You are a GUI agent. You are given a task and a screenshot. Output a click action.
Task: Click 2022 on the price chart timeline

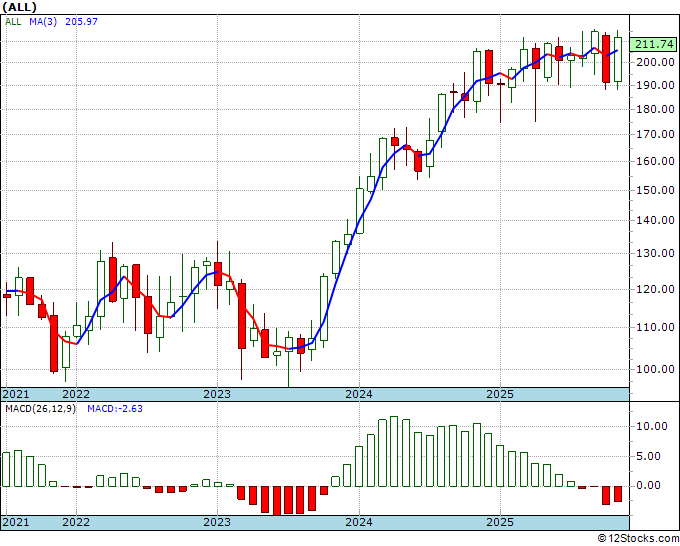(76, 394)
